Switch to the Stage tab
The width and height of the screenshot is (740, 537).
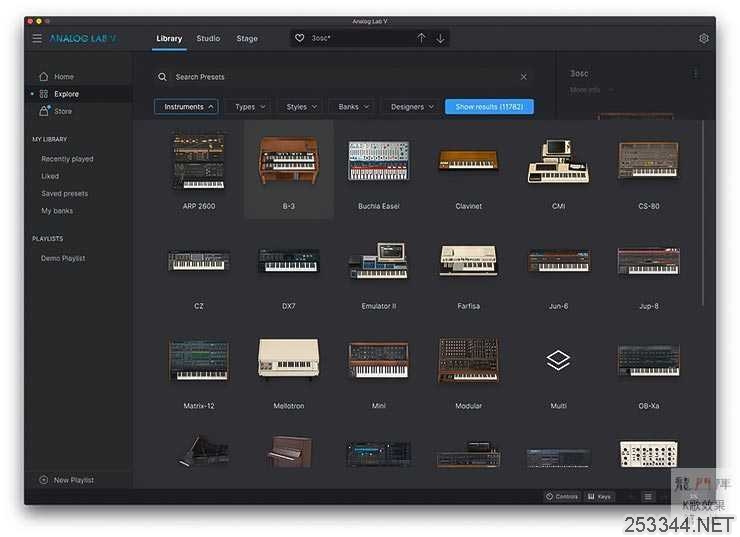(247, 38)
